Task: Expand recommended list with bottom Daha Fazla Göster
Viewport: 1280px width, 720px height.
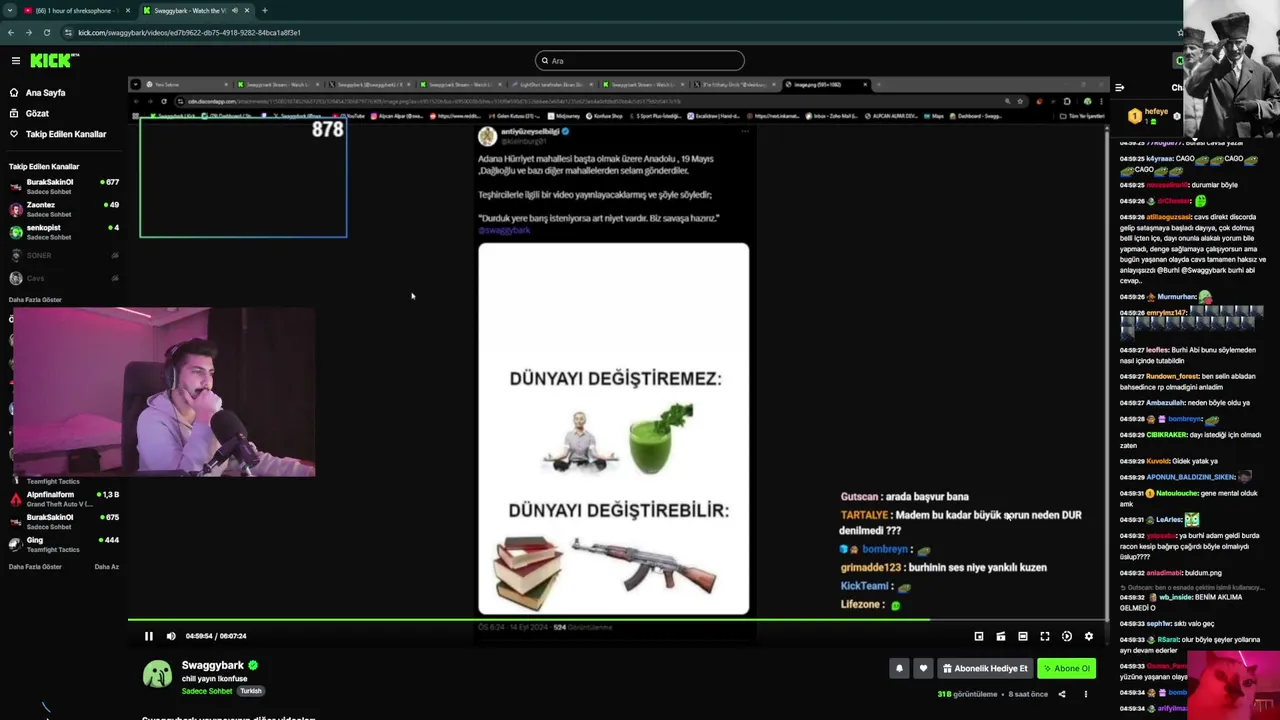Action: (x=35, y=567)
